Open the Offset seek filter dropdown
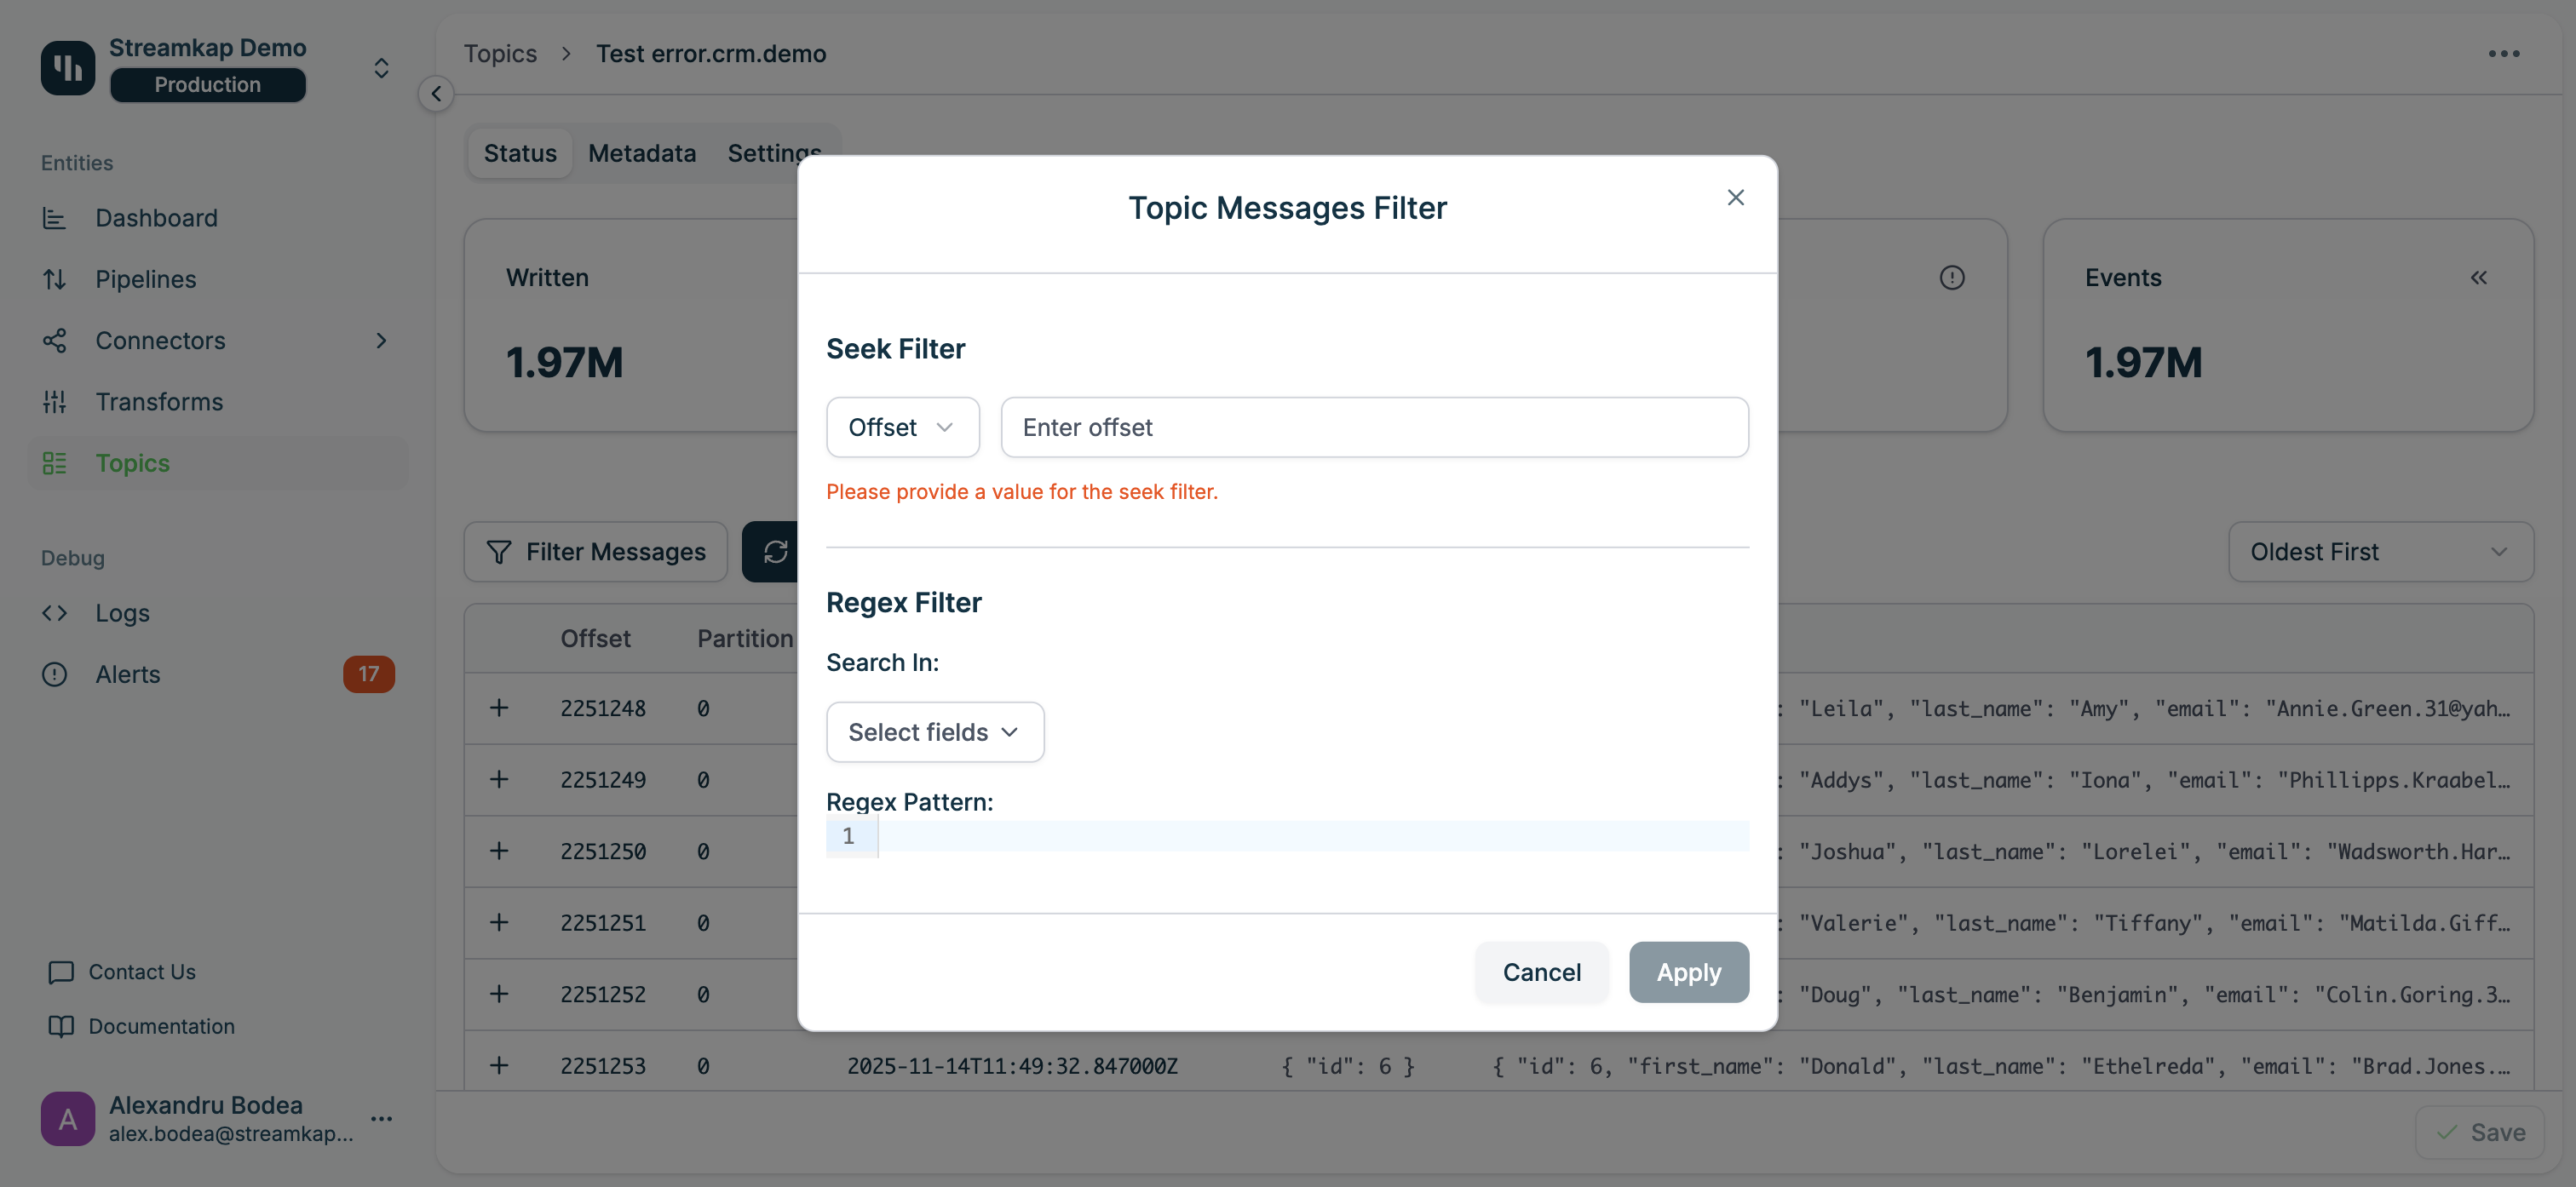Viewport: 2576px width, 1187px height. point(902,427)
